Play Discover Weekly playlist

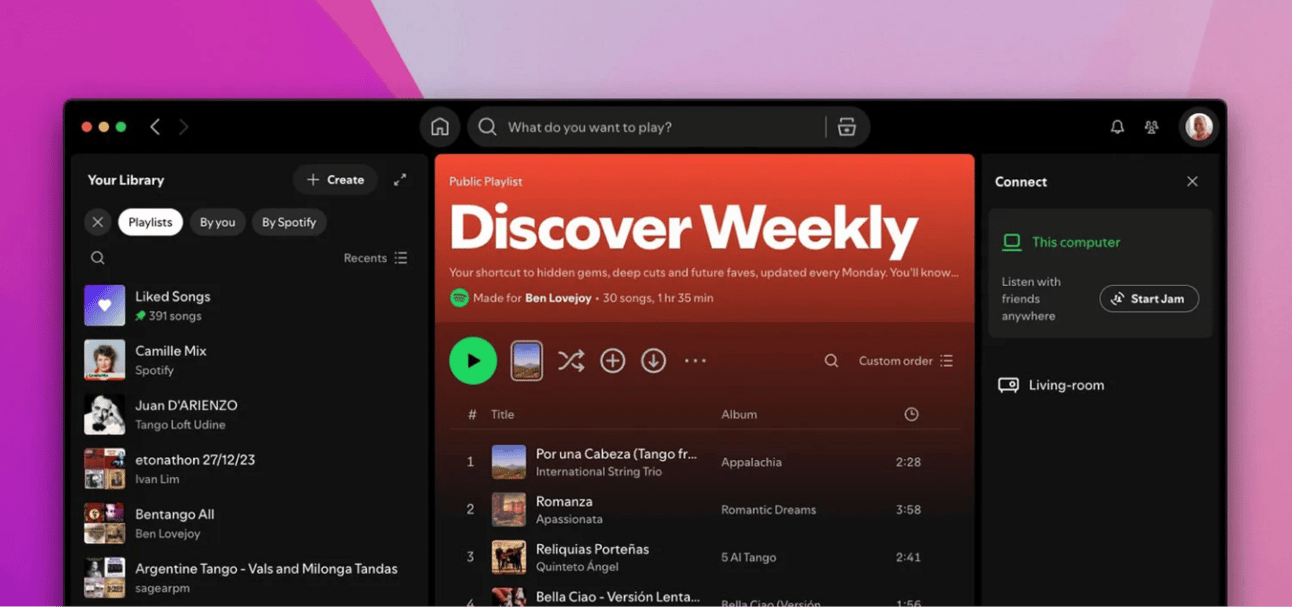[x=473, y=361]
